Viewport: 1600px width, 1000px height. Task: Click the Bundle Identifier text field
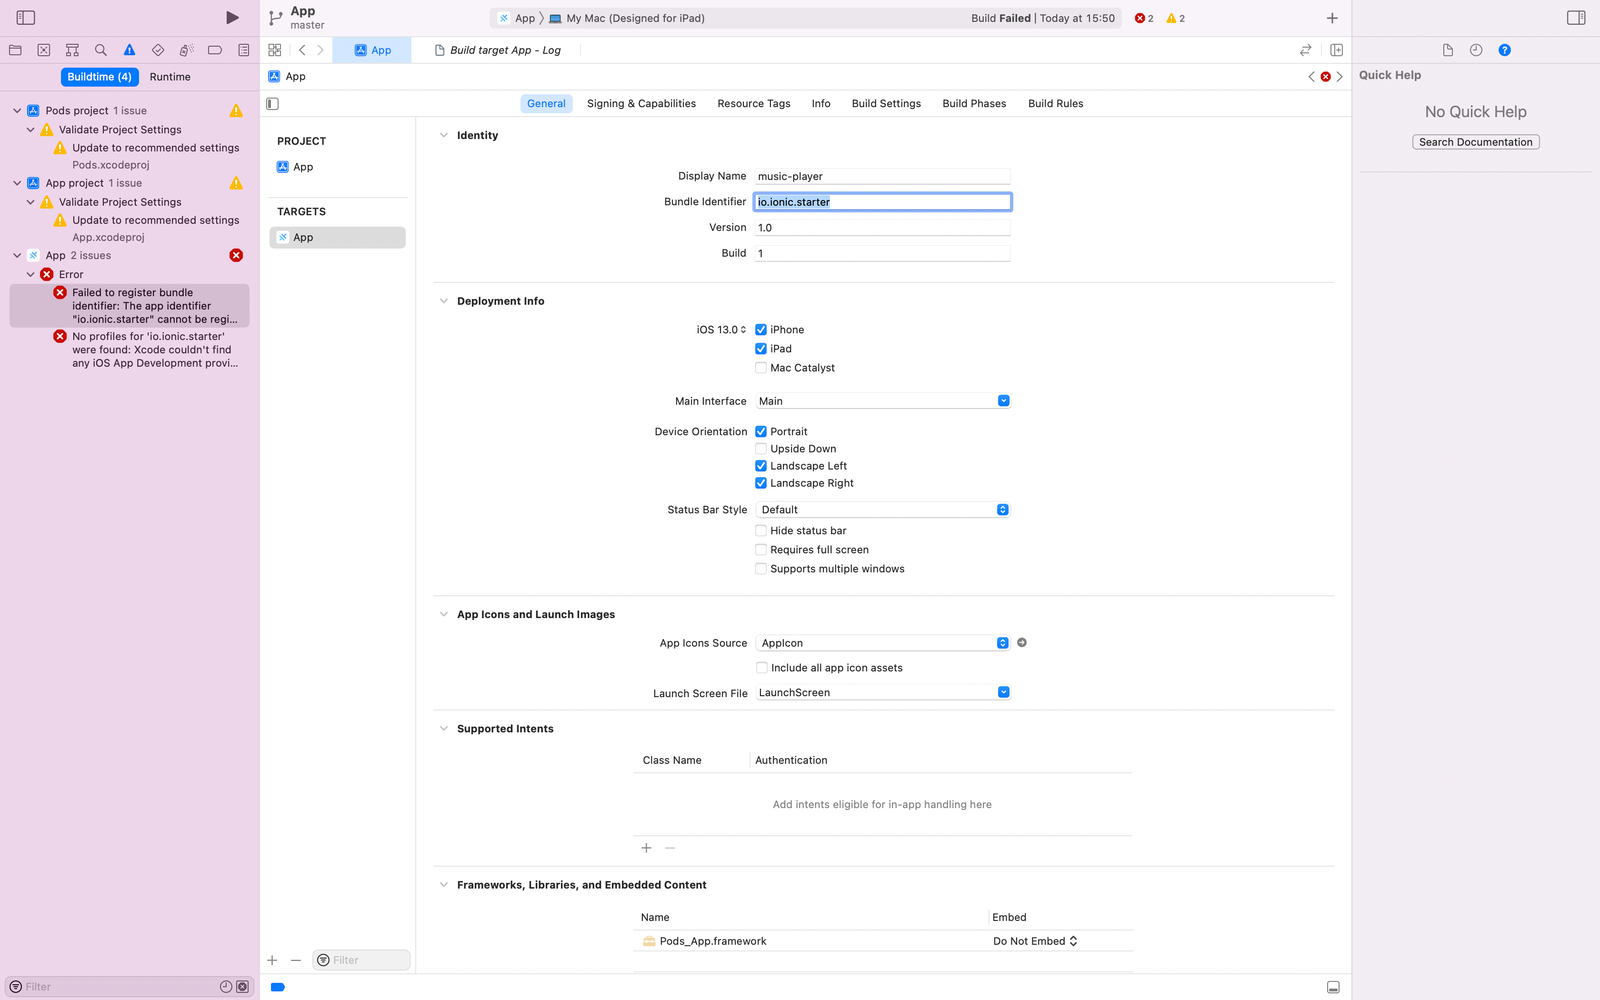click(883, 202)
